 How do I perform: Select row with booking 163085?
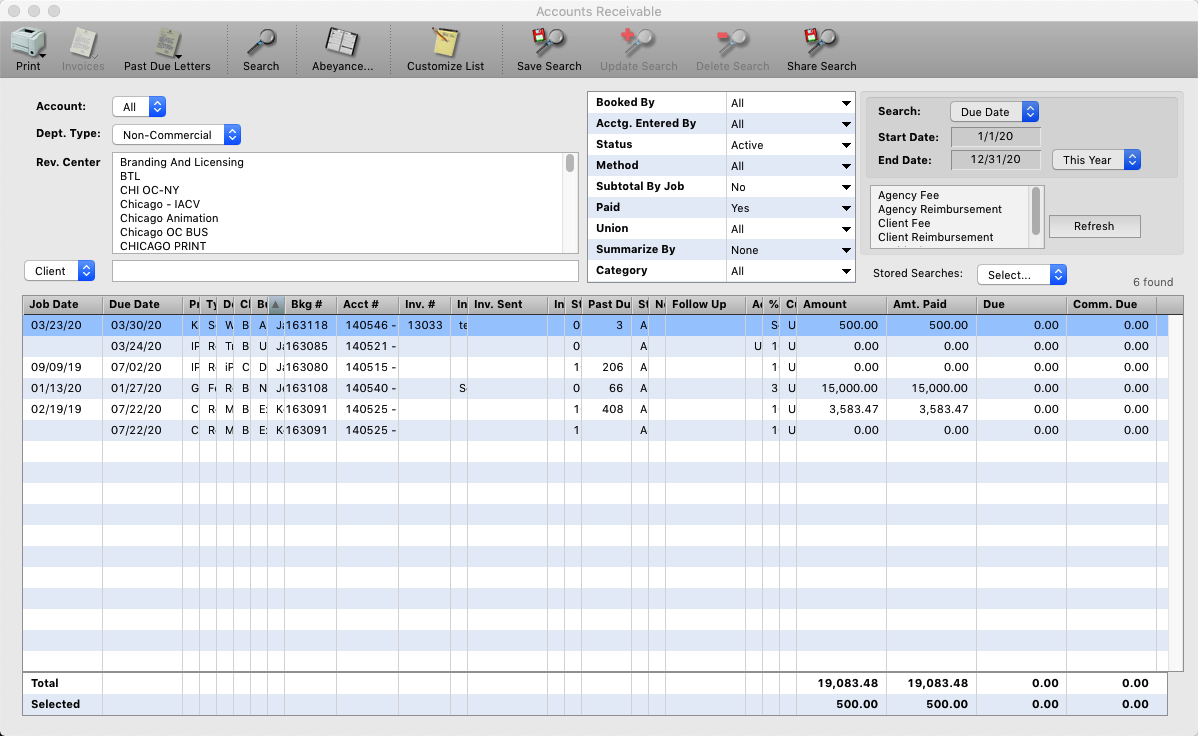point(595,346)
